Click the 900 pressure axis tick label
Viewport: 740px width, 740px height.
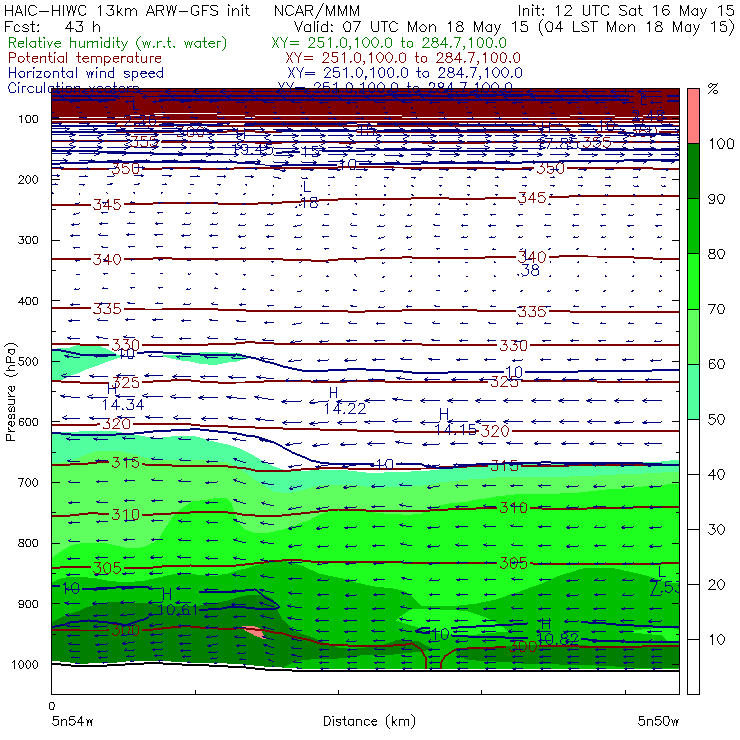click(28, 604)
